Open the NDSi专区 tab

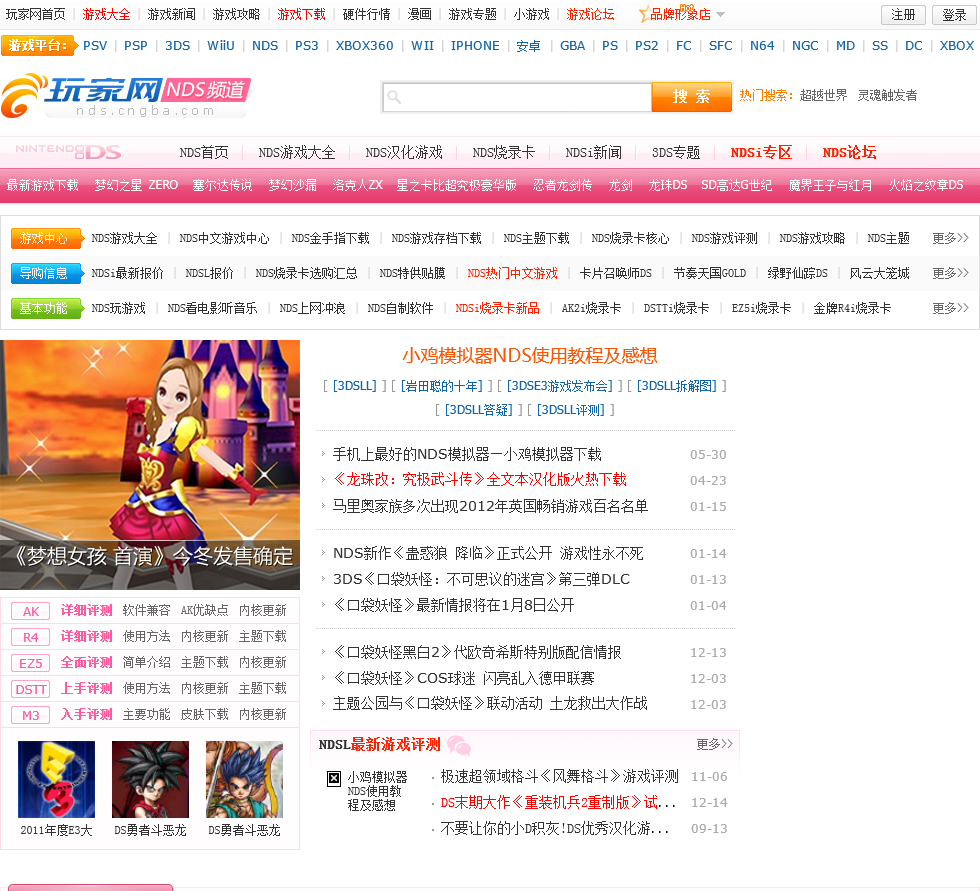tap(761, 152)
